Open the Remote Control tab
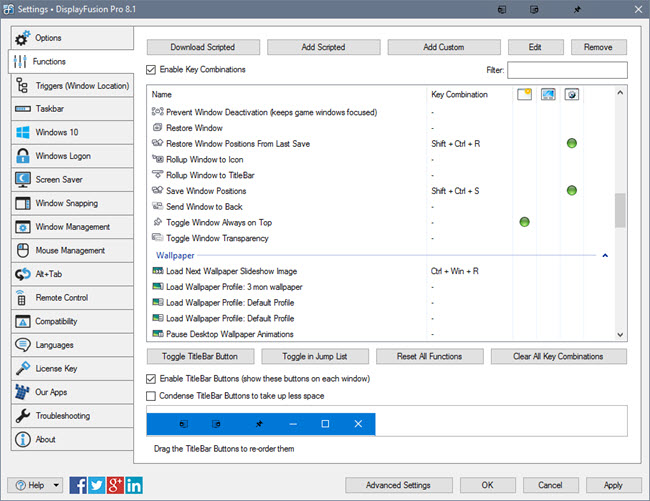 coord(72,298)
